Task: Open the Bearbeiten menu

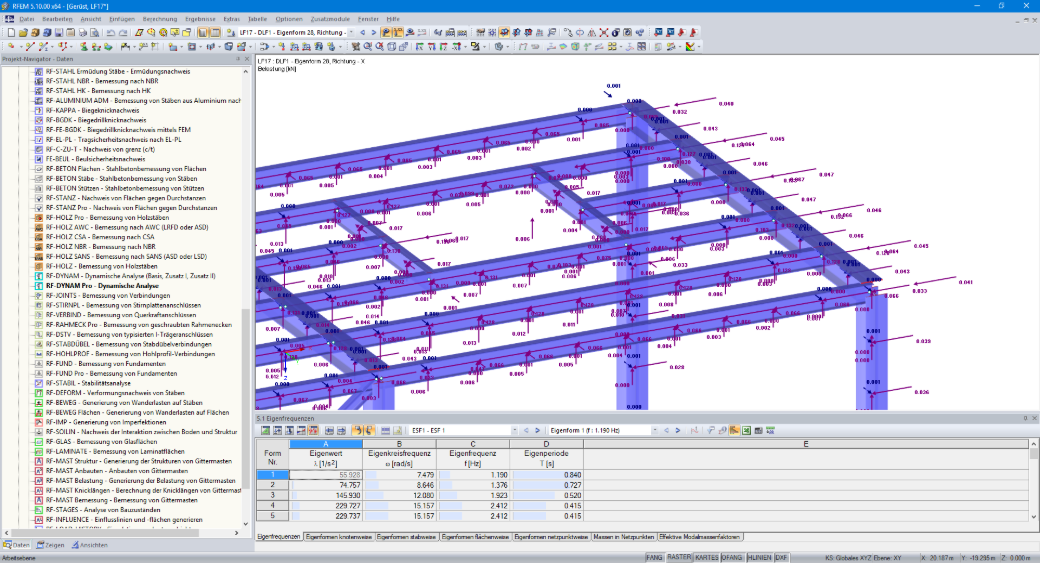Action: tap(57, 19)
